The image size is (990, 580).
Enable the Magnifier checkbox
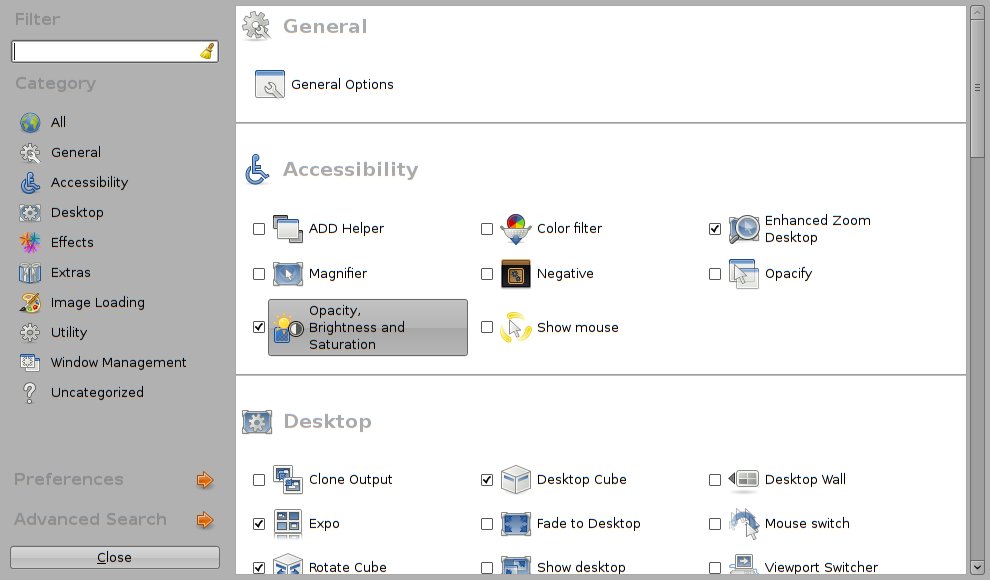pyautogui.click(x=259, y=274)
